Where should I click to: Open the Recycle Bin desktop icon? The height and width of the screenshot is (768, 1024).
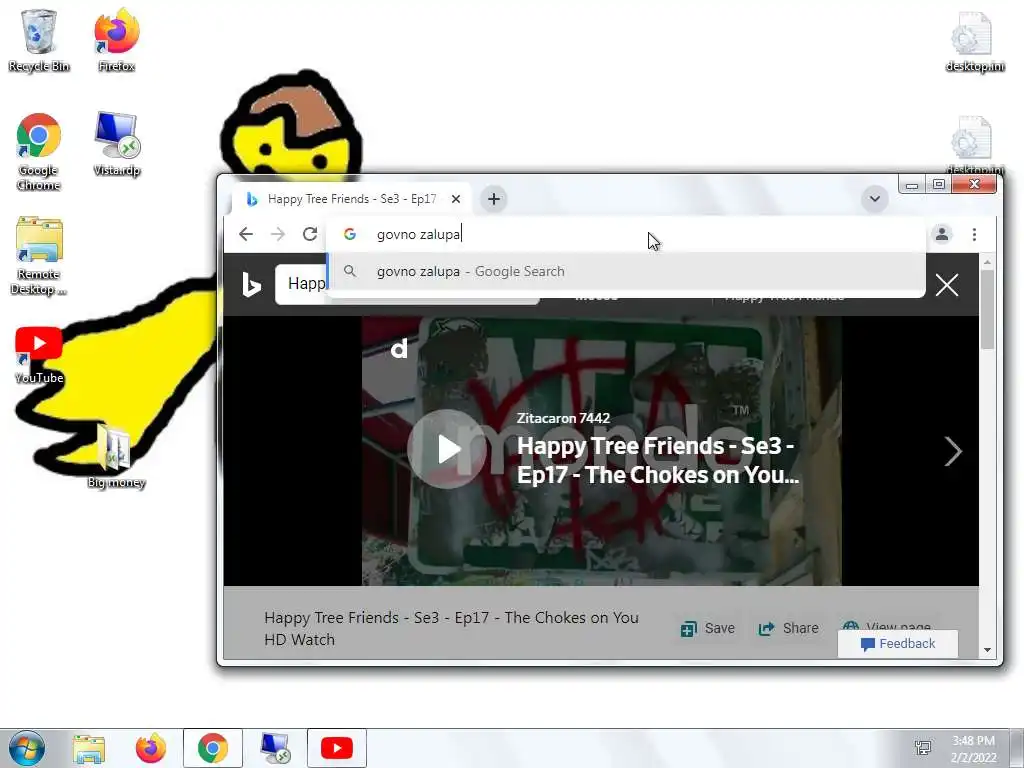(39, 40)
